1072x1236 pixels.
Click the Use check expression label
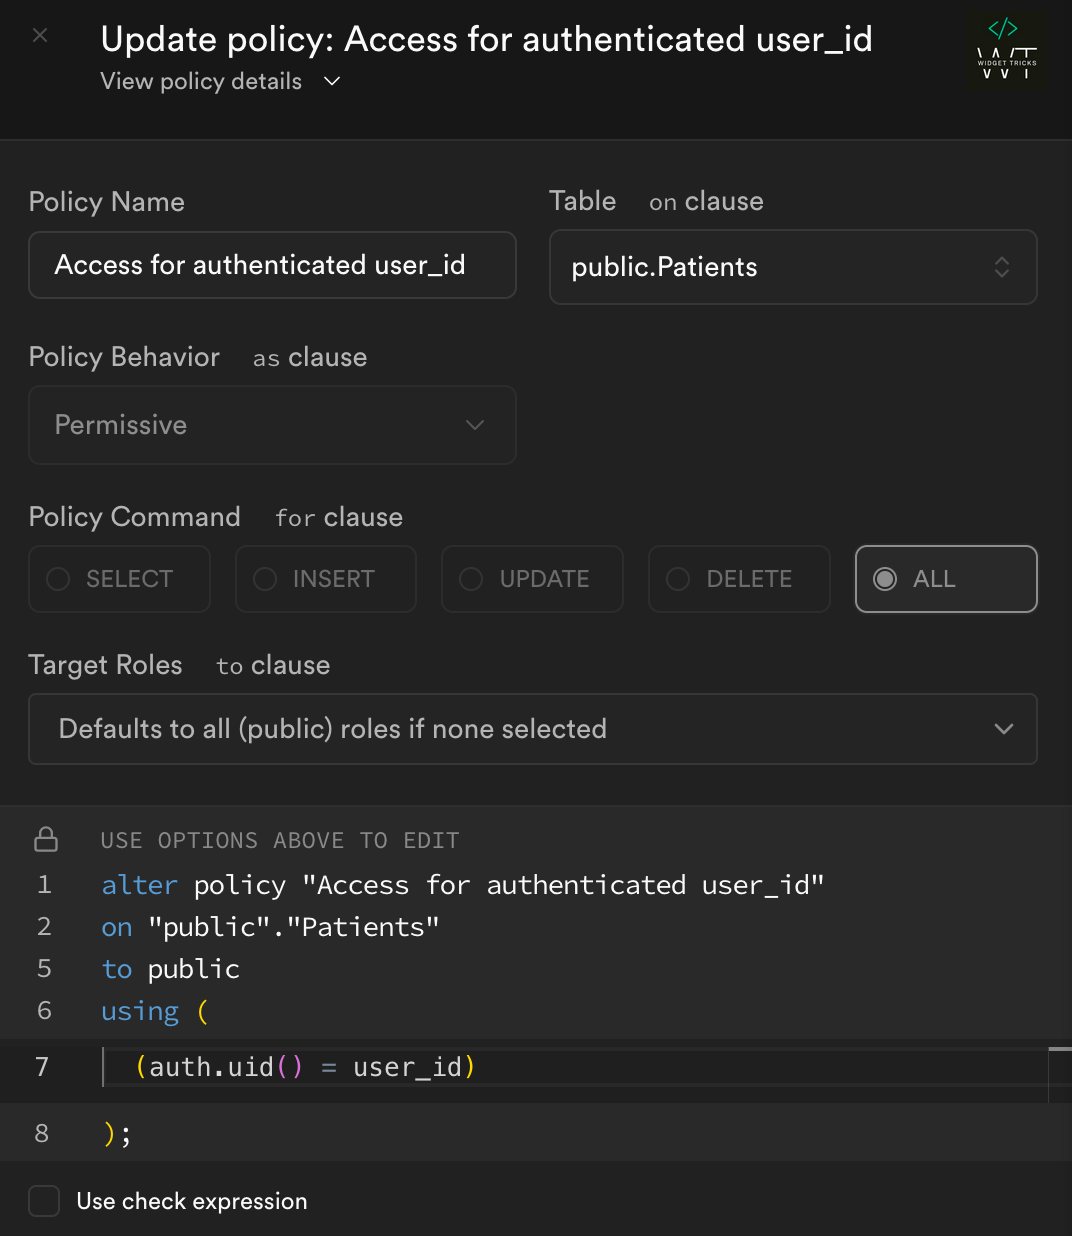192,1201
